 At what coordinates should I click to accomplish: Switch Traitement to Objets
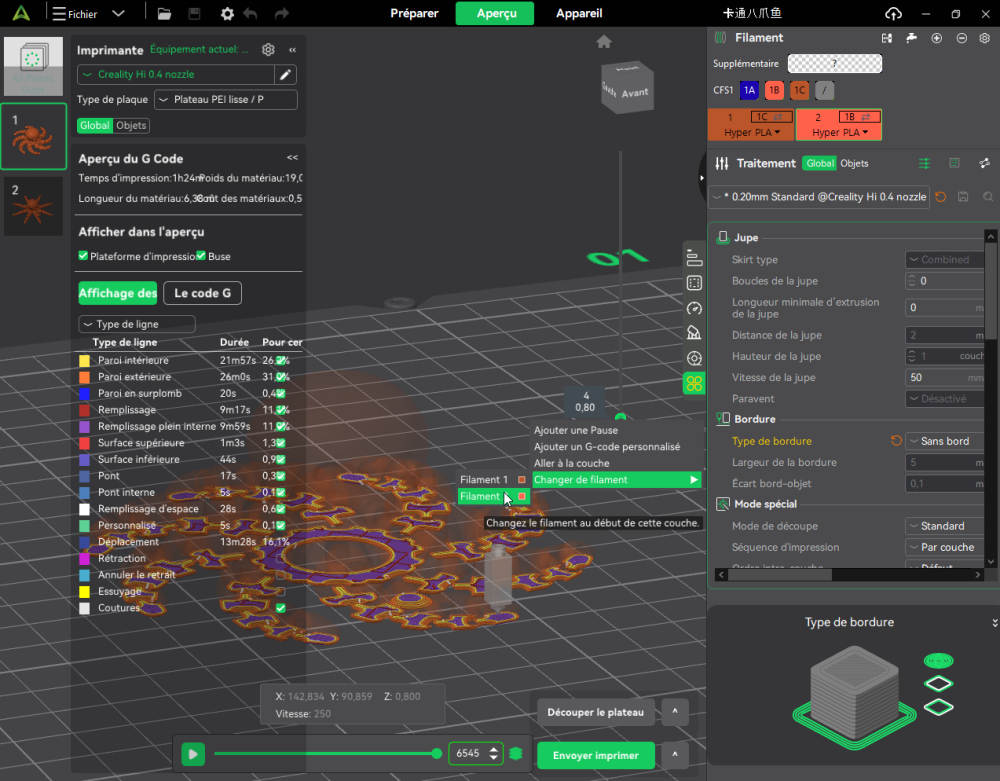[854, 164]
